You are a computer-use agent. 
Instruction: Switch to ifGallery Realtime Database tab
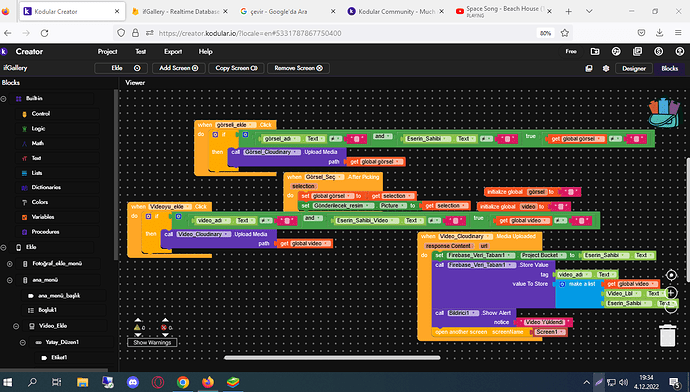pos(180,11)
